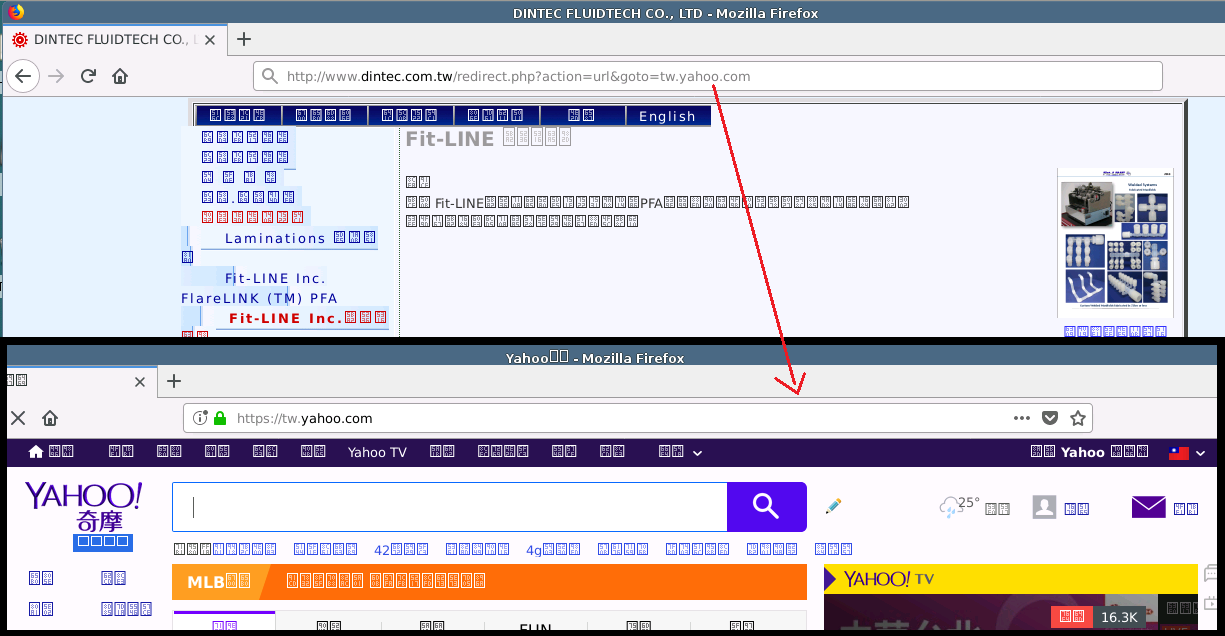Open a new tab in the Yahoo window
This screenshot has height=636, width=1225.
tap(174, 381)
